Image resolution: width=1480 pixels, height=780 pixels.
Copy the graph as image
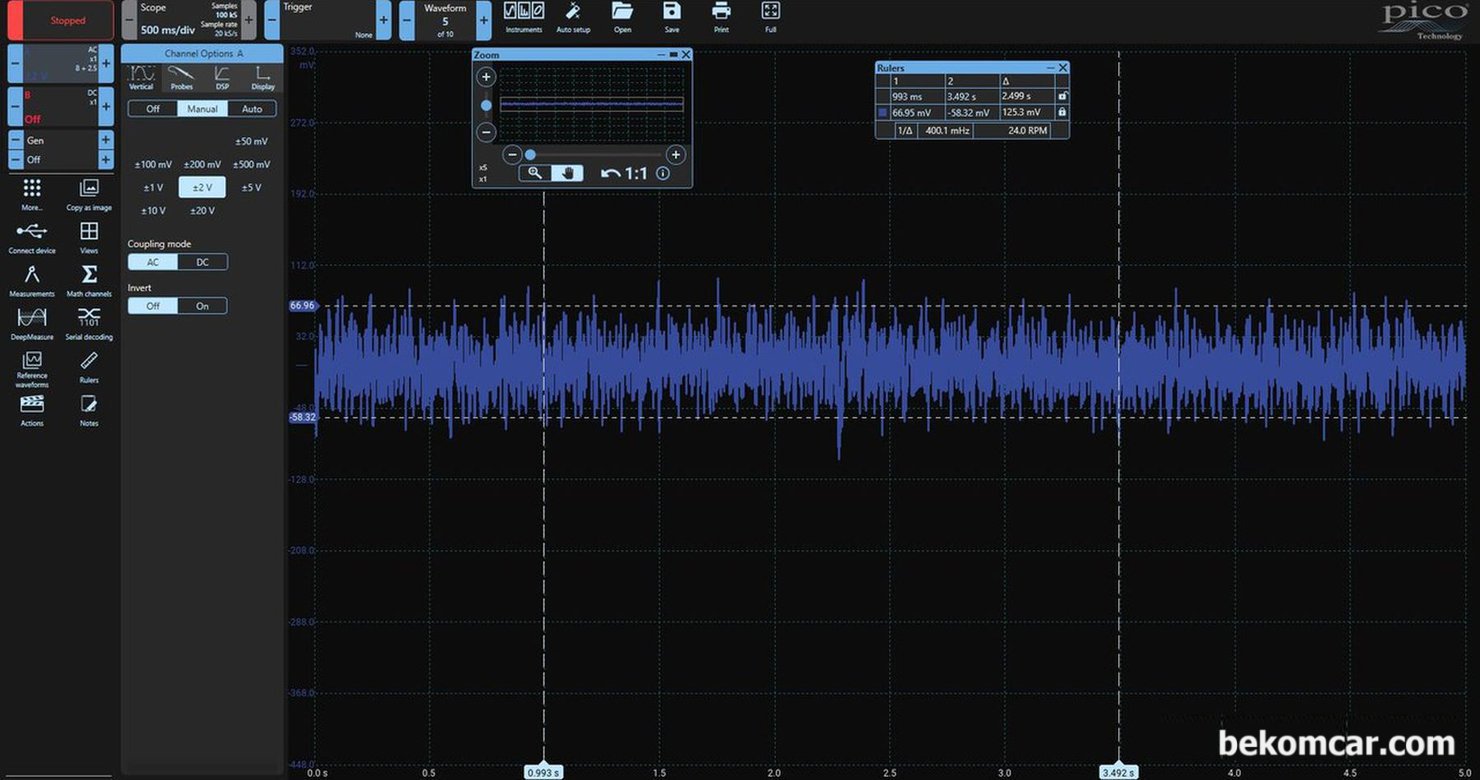click(89, 195)
